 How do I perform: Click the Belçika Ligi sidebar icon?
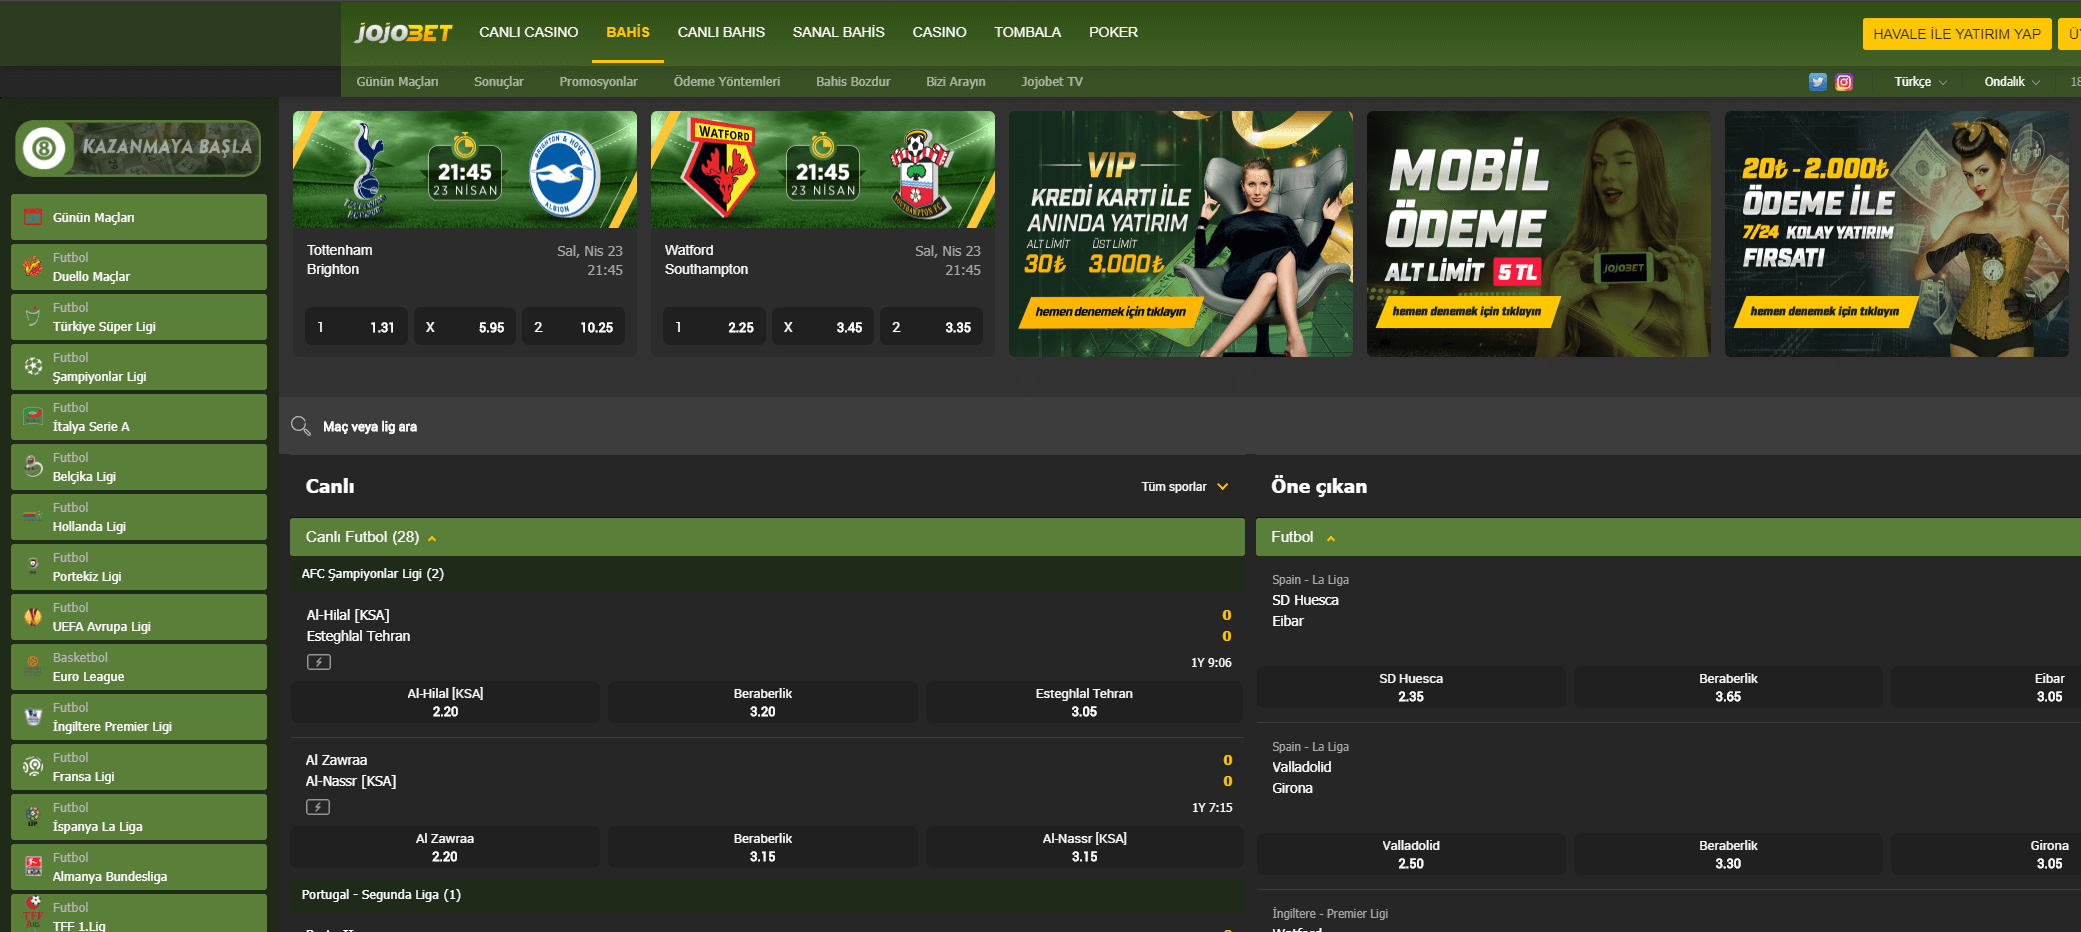pos(33,466)
